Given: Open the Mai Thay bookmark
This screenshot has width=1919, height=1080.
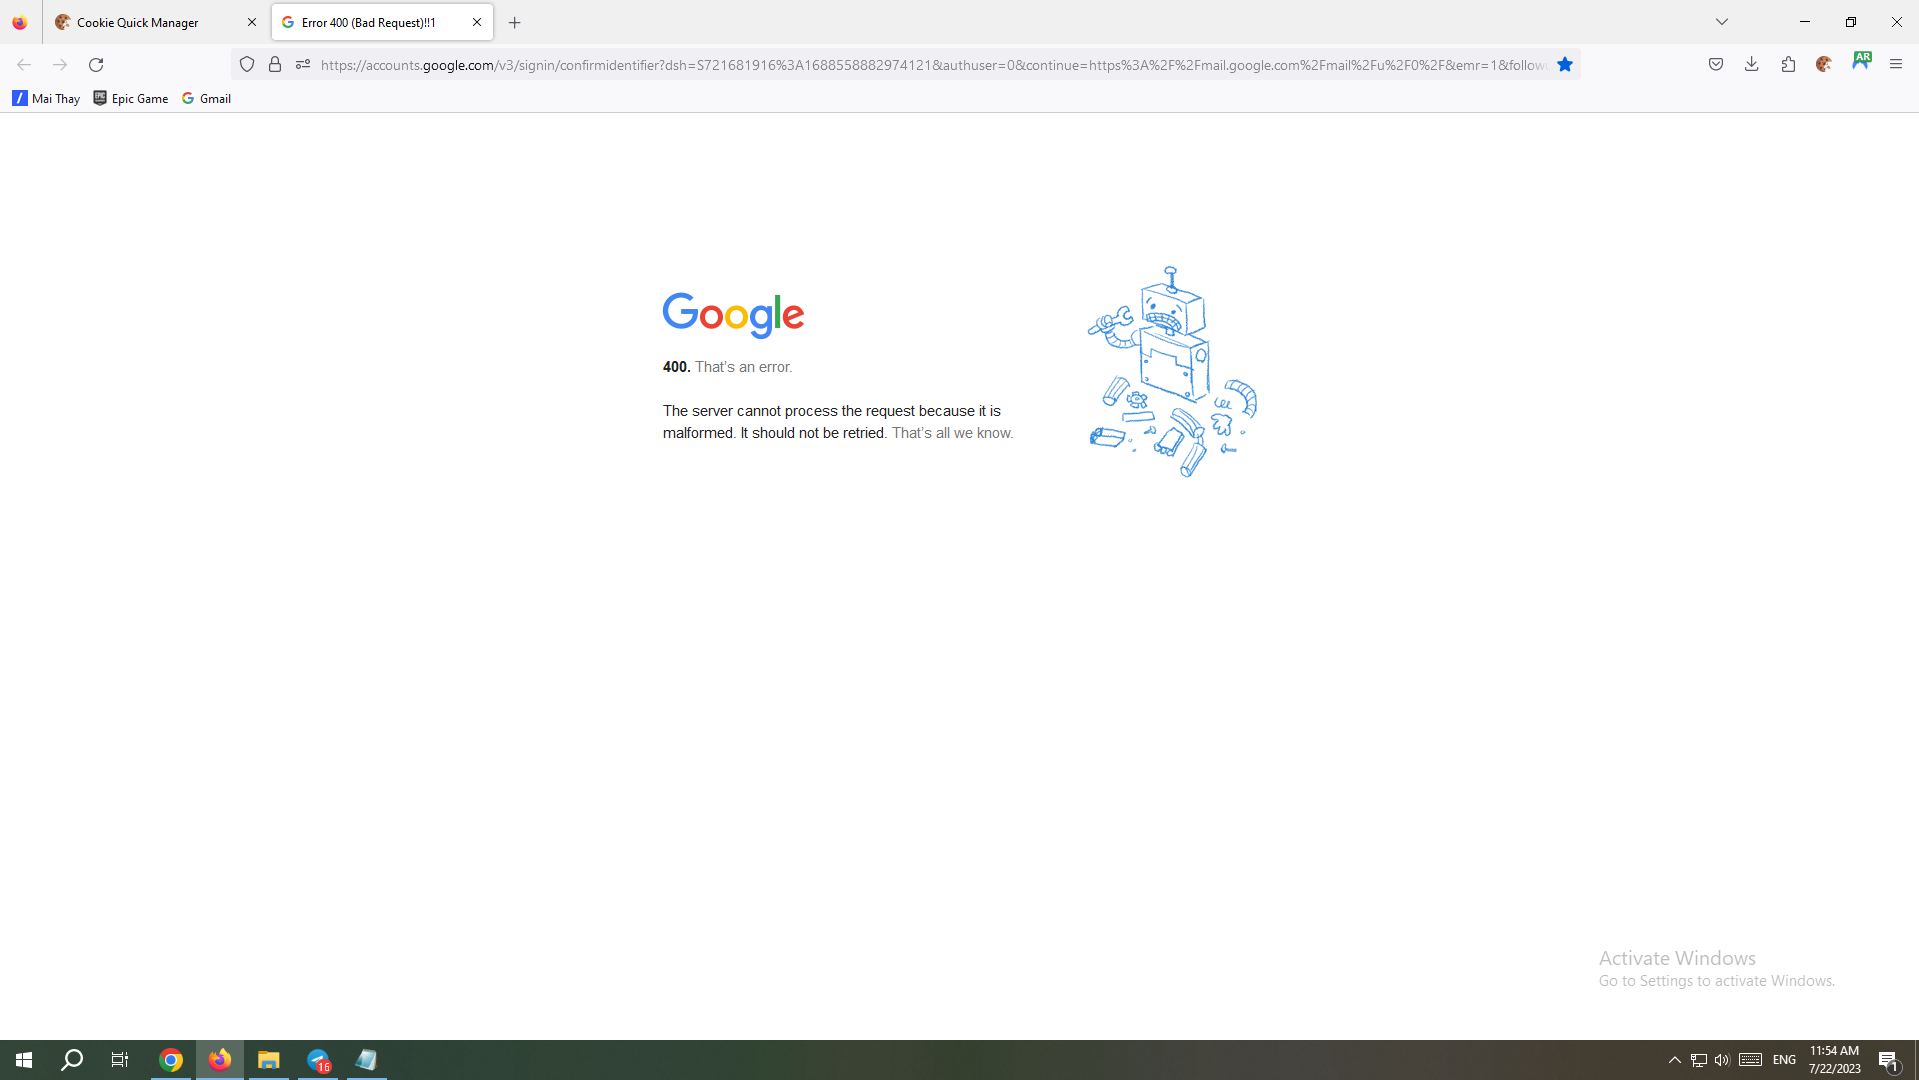Looking at the screenshot, I should (x=46, y=98).
